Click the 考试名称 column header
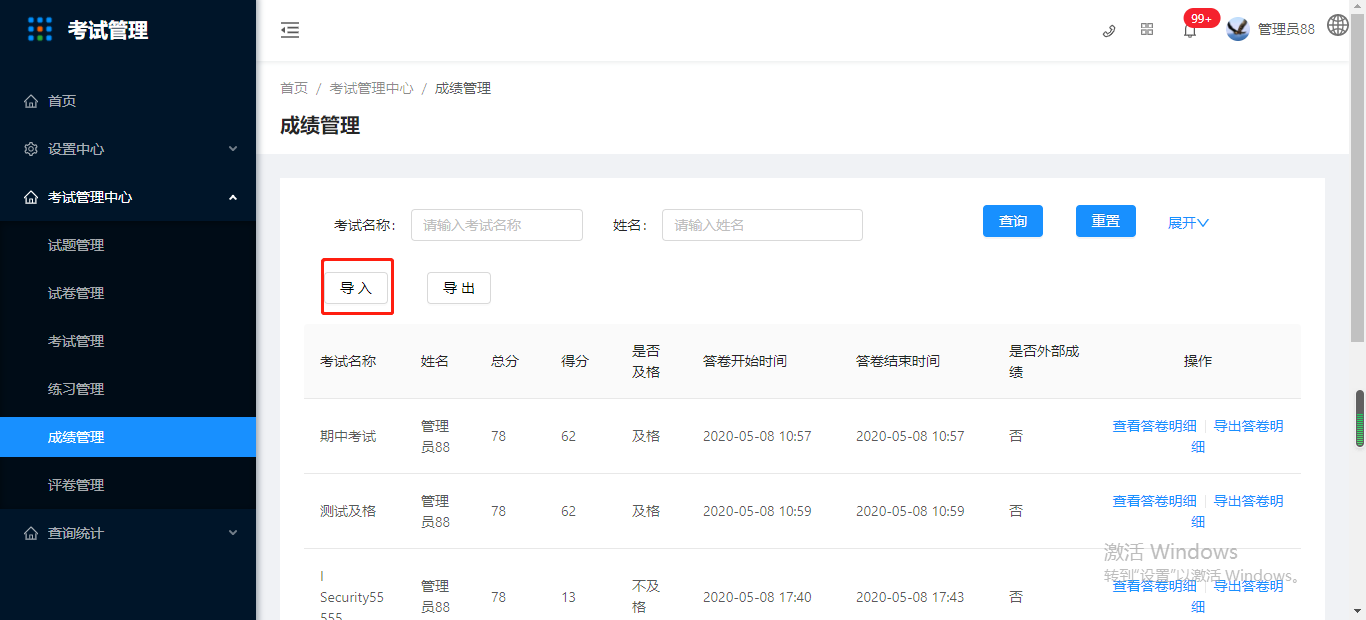Image resolution: width=1366 pixels, height=620 pixels. tap(348, 361)
